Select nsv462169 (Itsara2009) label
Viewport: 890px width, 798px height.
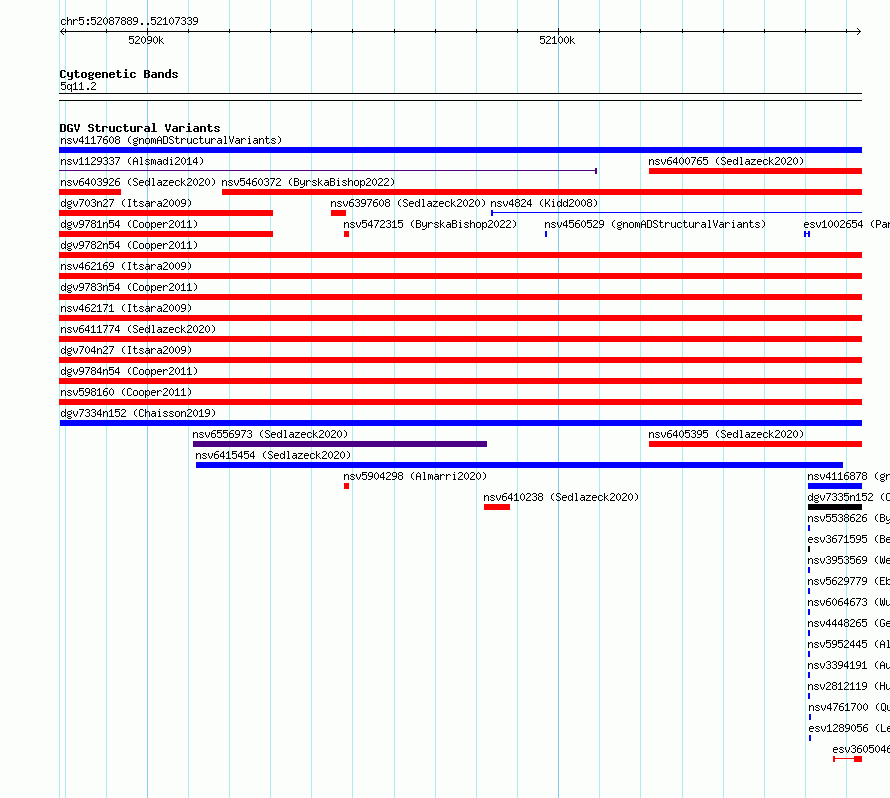pos(126,266)
